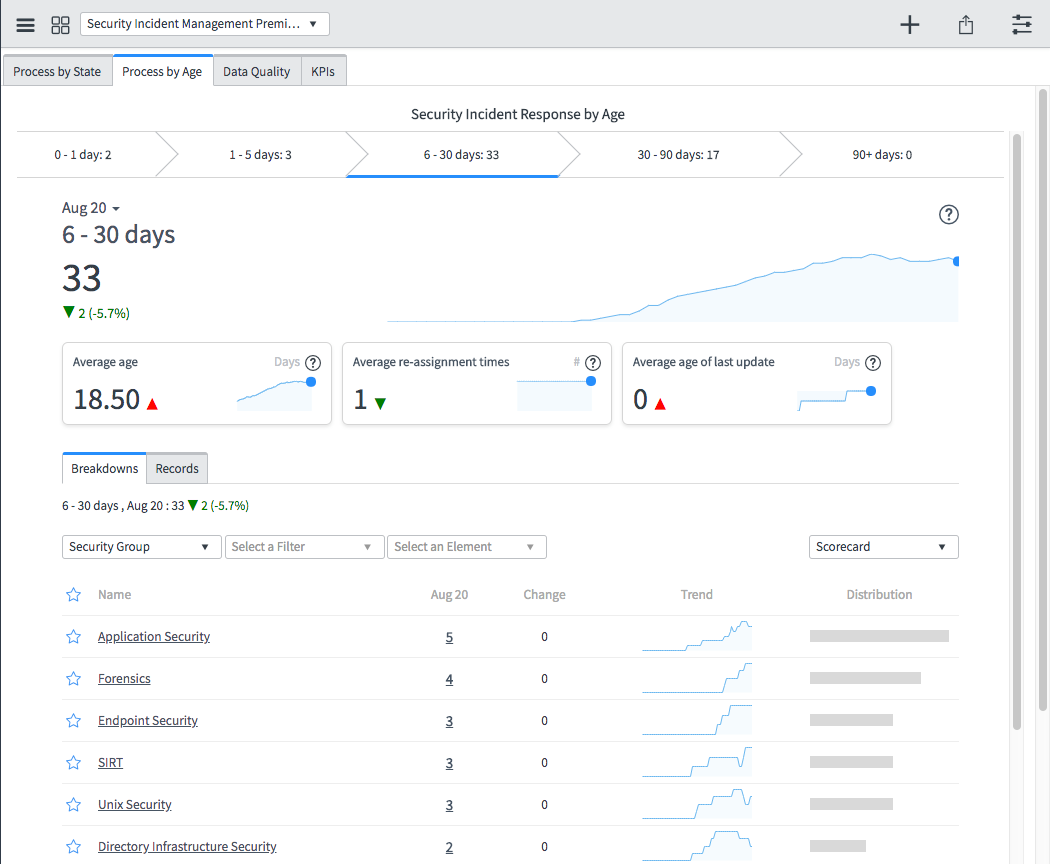Open the SIRT link
This screenshot has height=864, width=1050.
click(110, 762)
